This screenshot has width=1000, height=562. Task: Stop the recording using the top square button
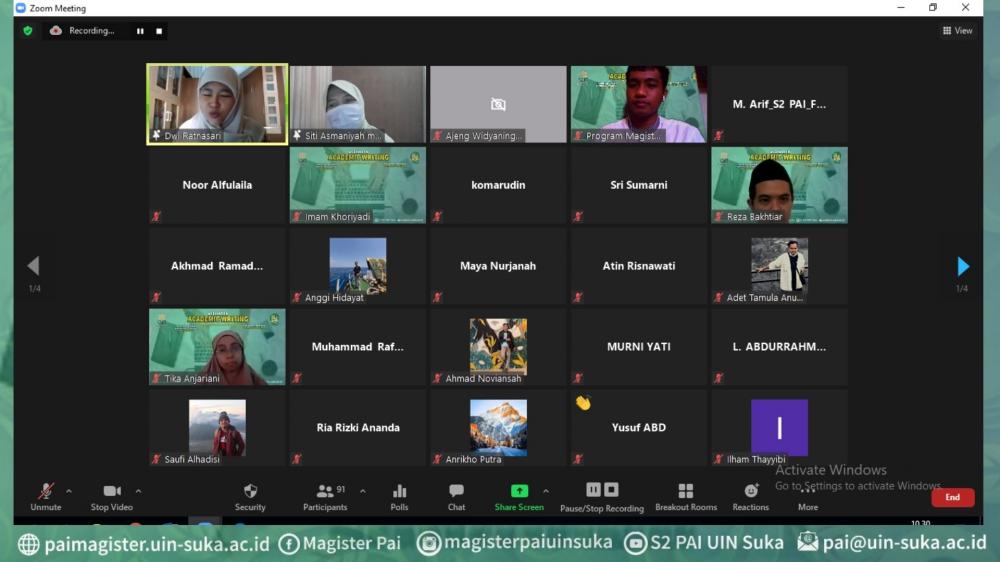[x=158, y=31]
